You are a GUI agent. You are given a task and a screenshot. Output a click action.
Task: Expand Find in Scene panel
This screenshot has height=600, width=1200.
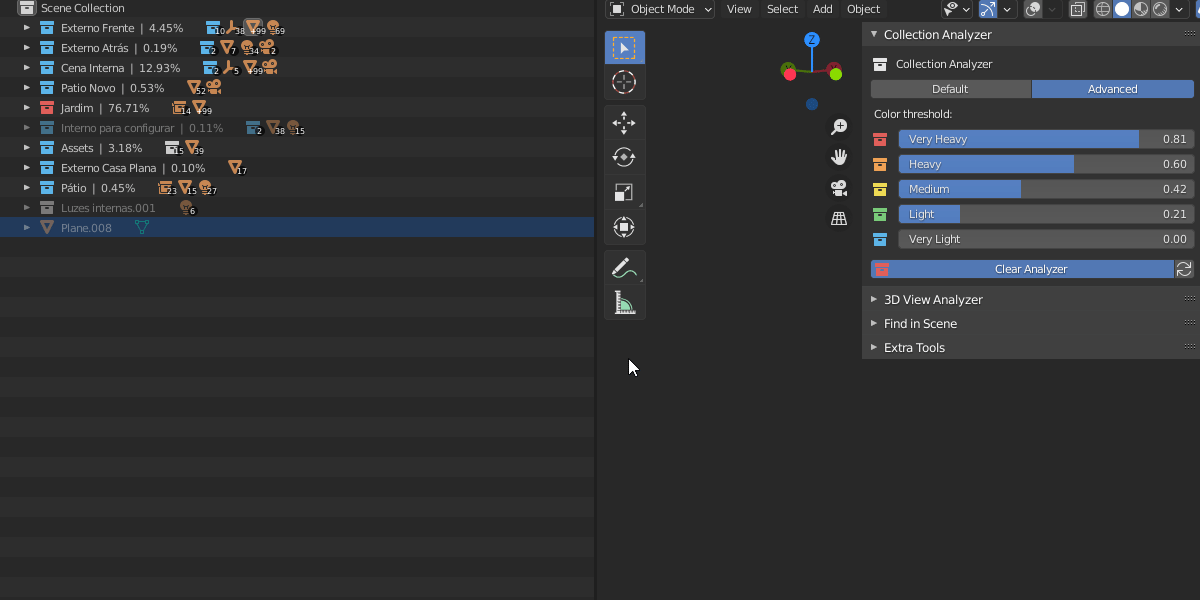874,323
